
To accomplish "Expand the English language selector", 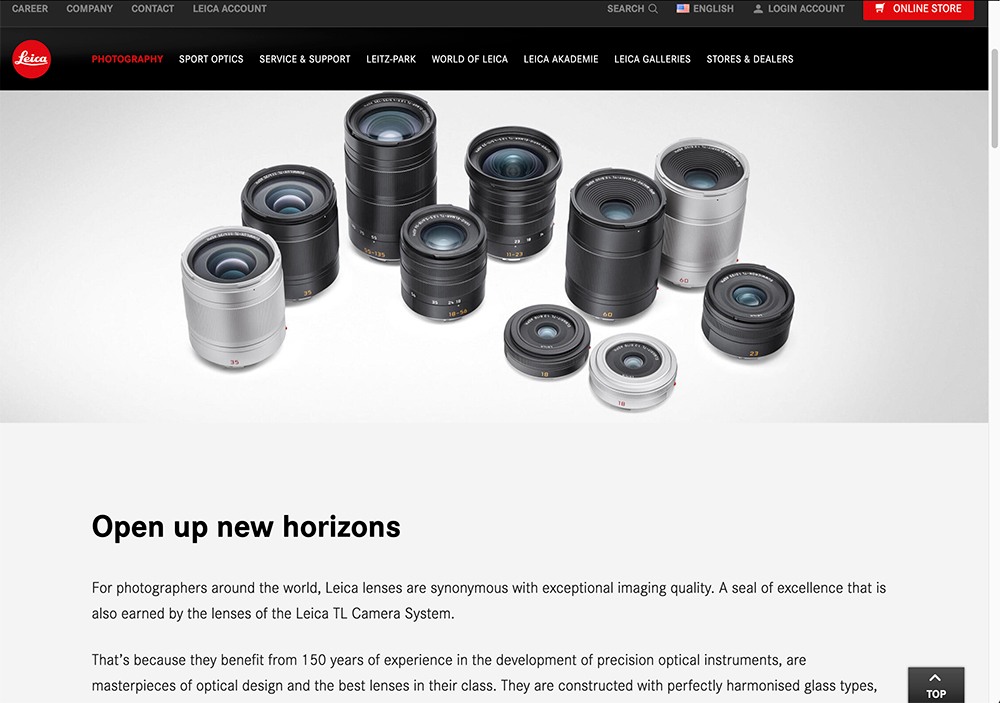I will [x=705, y=9].
